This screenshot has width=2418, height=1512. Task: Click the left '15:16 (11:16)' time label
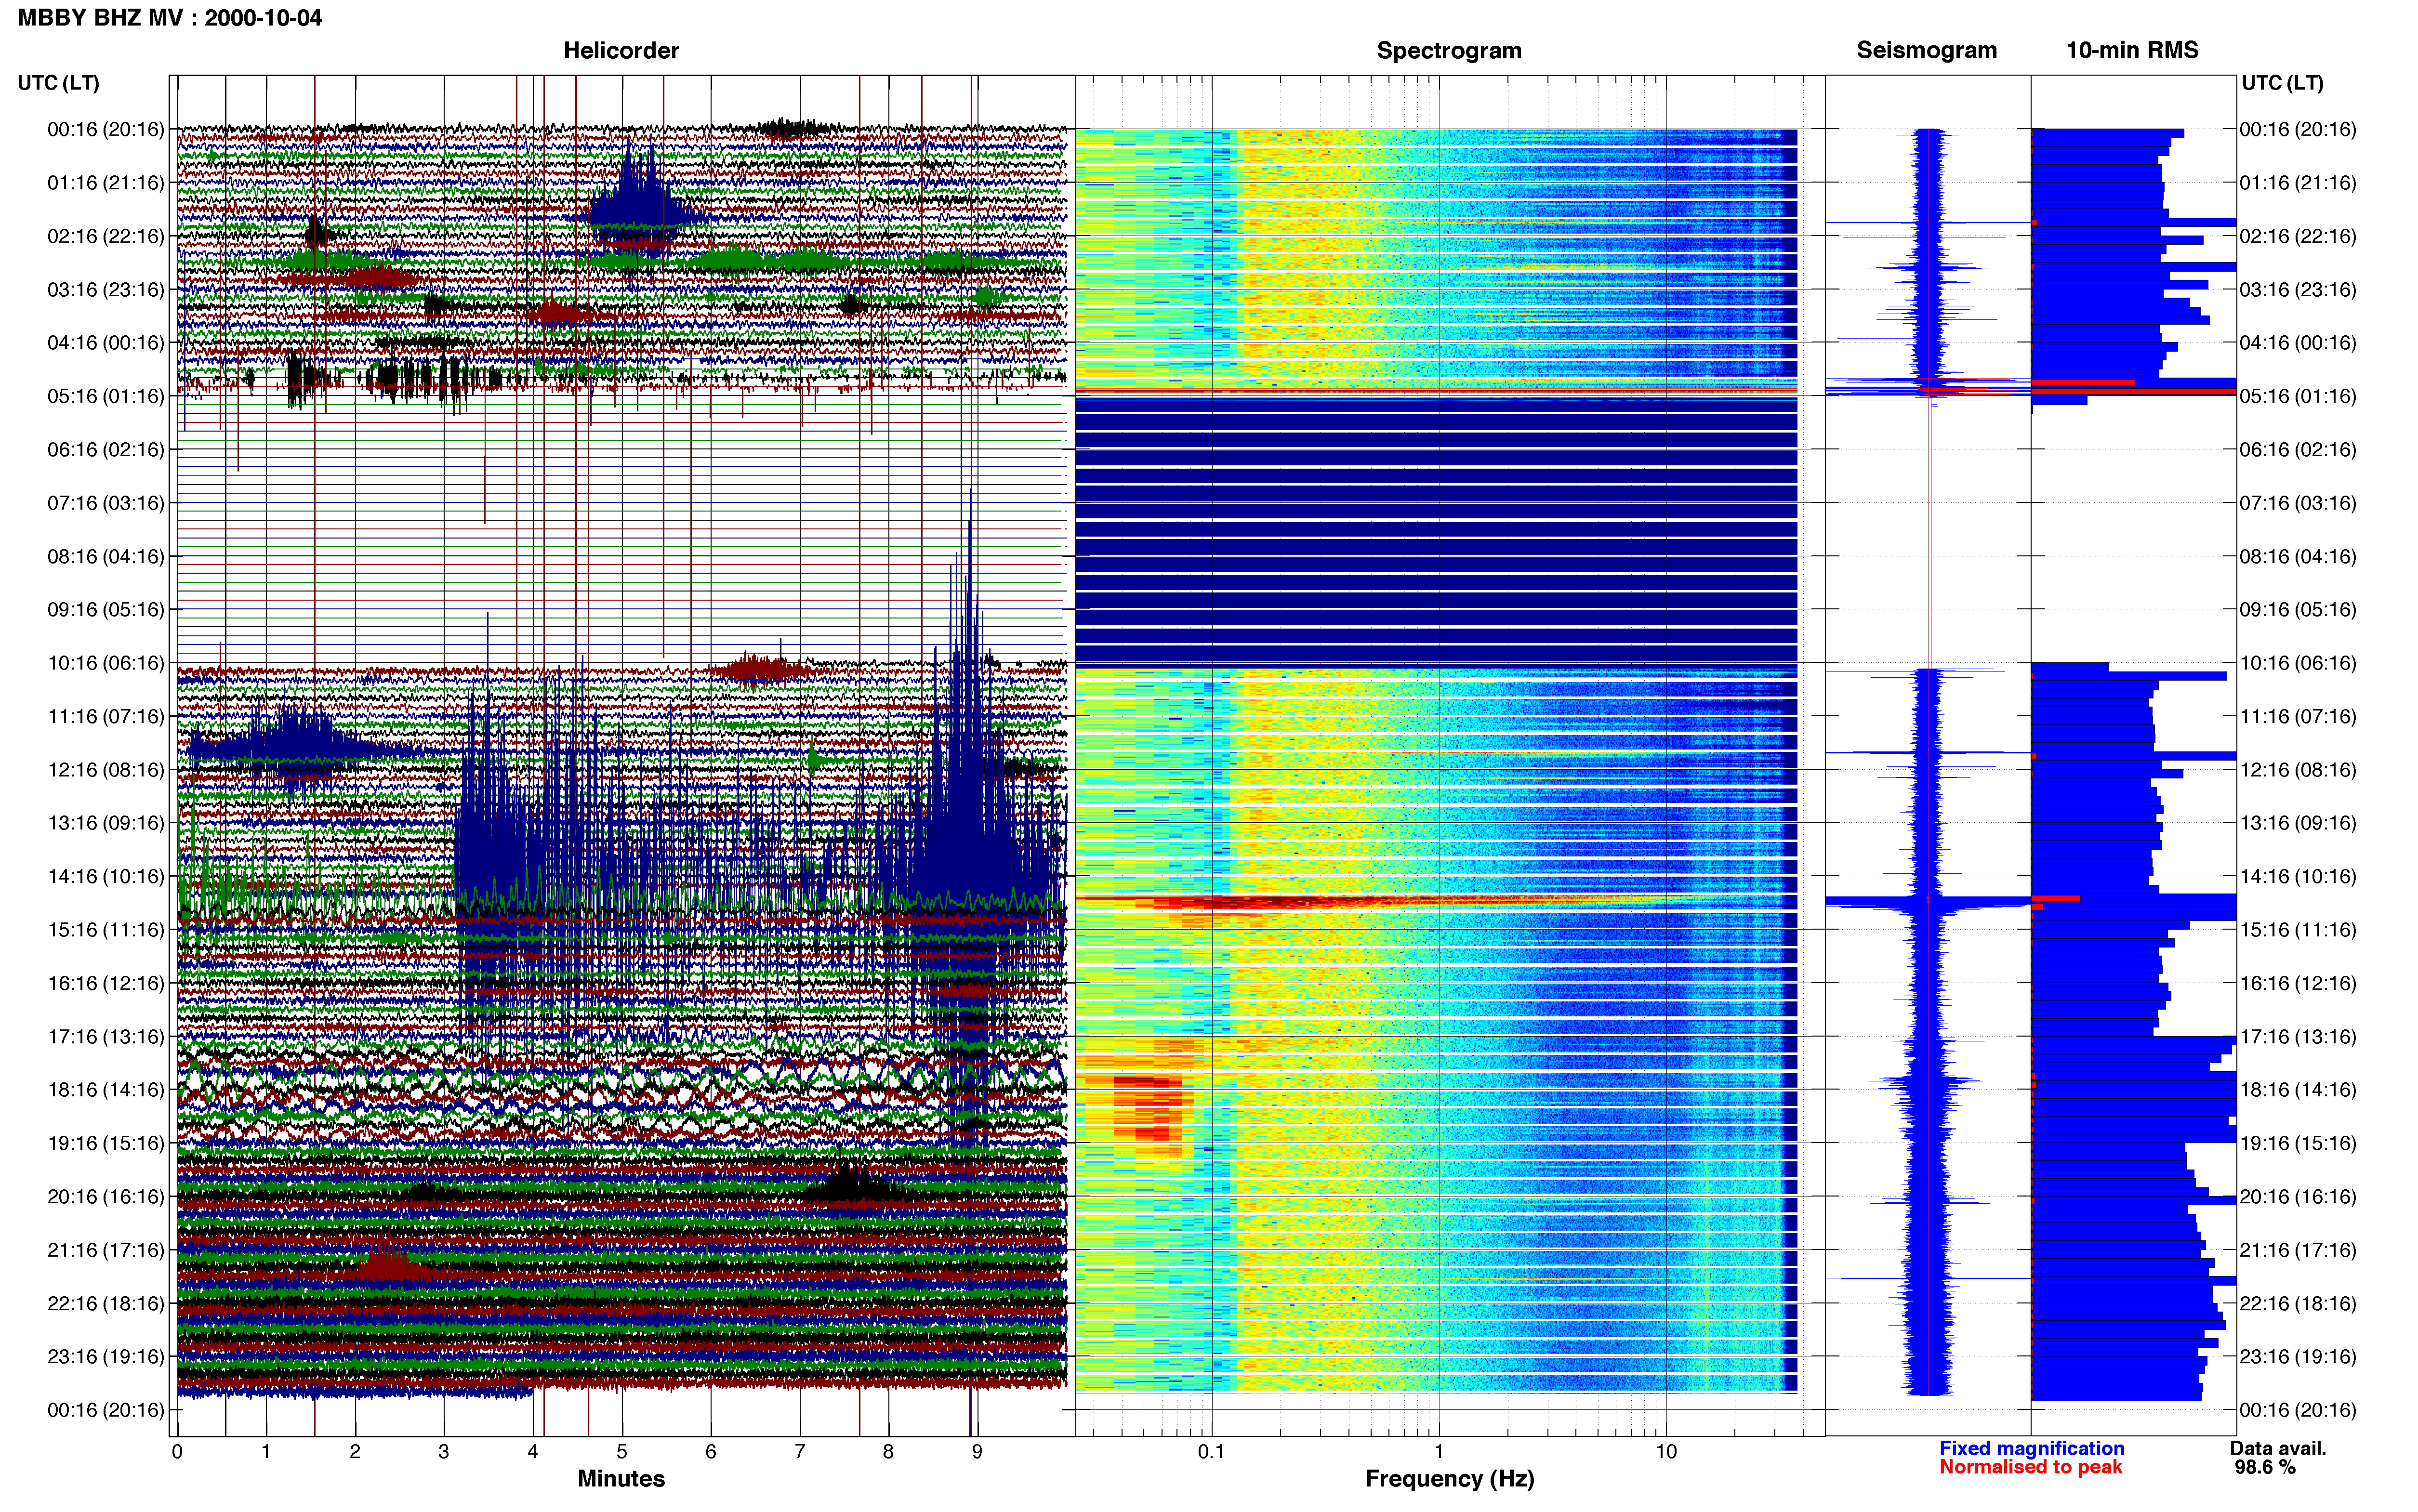(x=106, y=930)
